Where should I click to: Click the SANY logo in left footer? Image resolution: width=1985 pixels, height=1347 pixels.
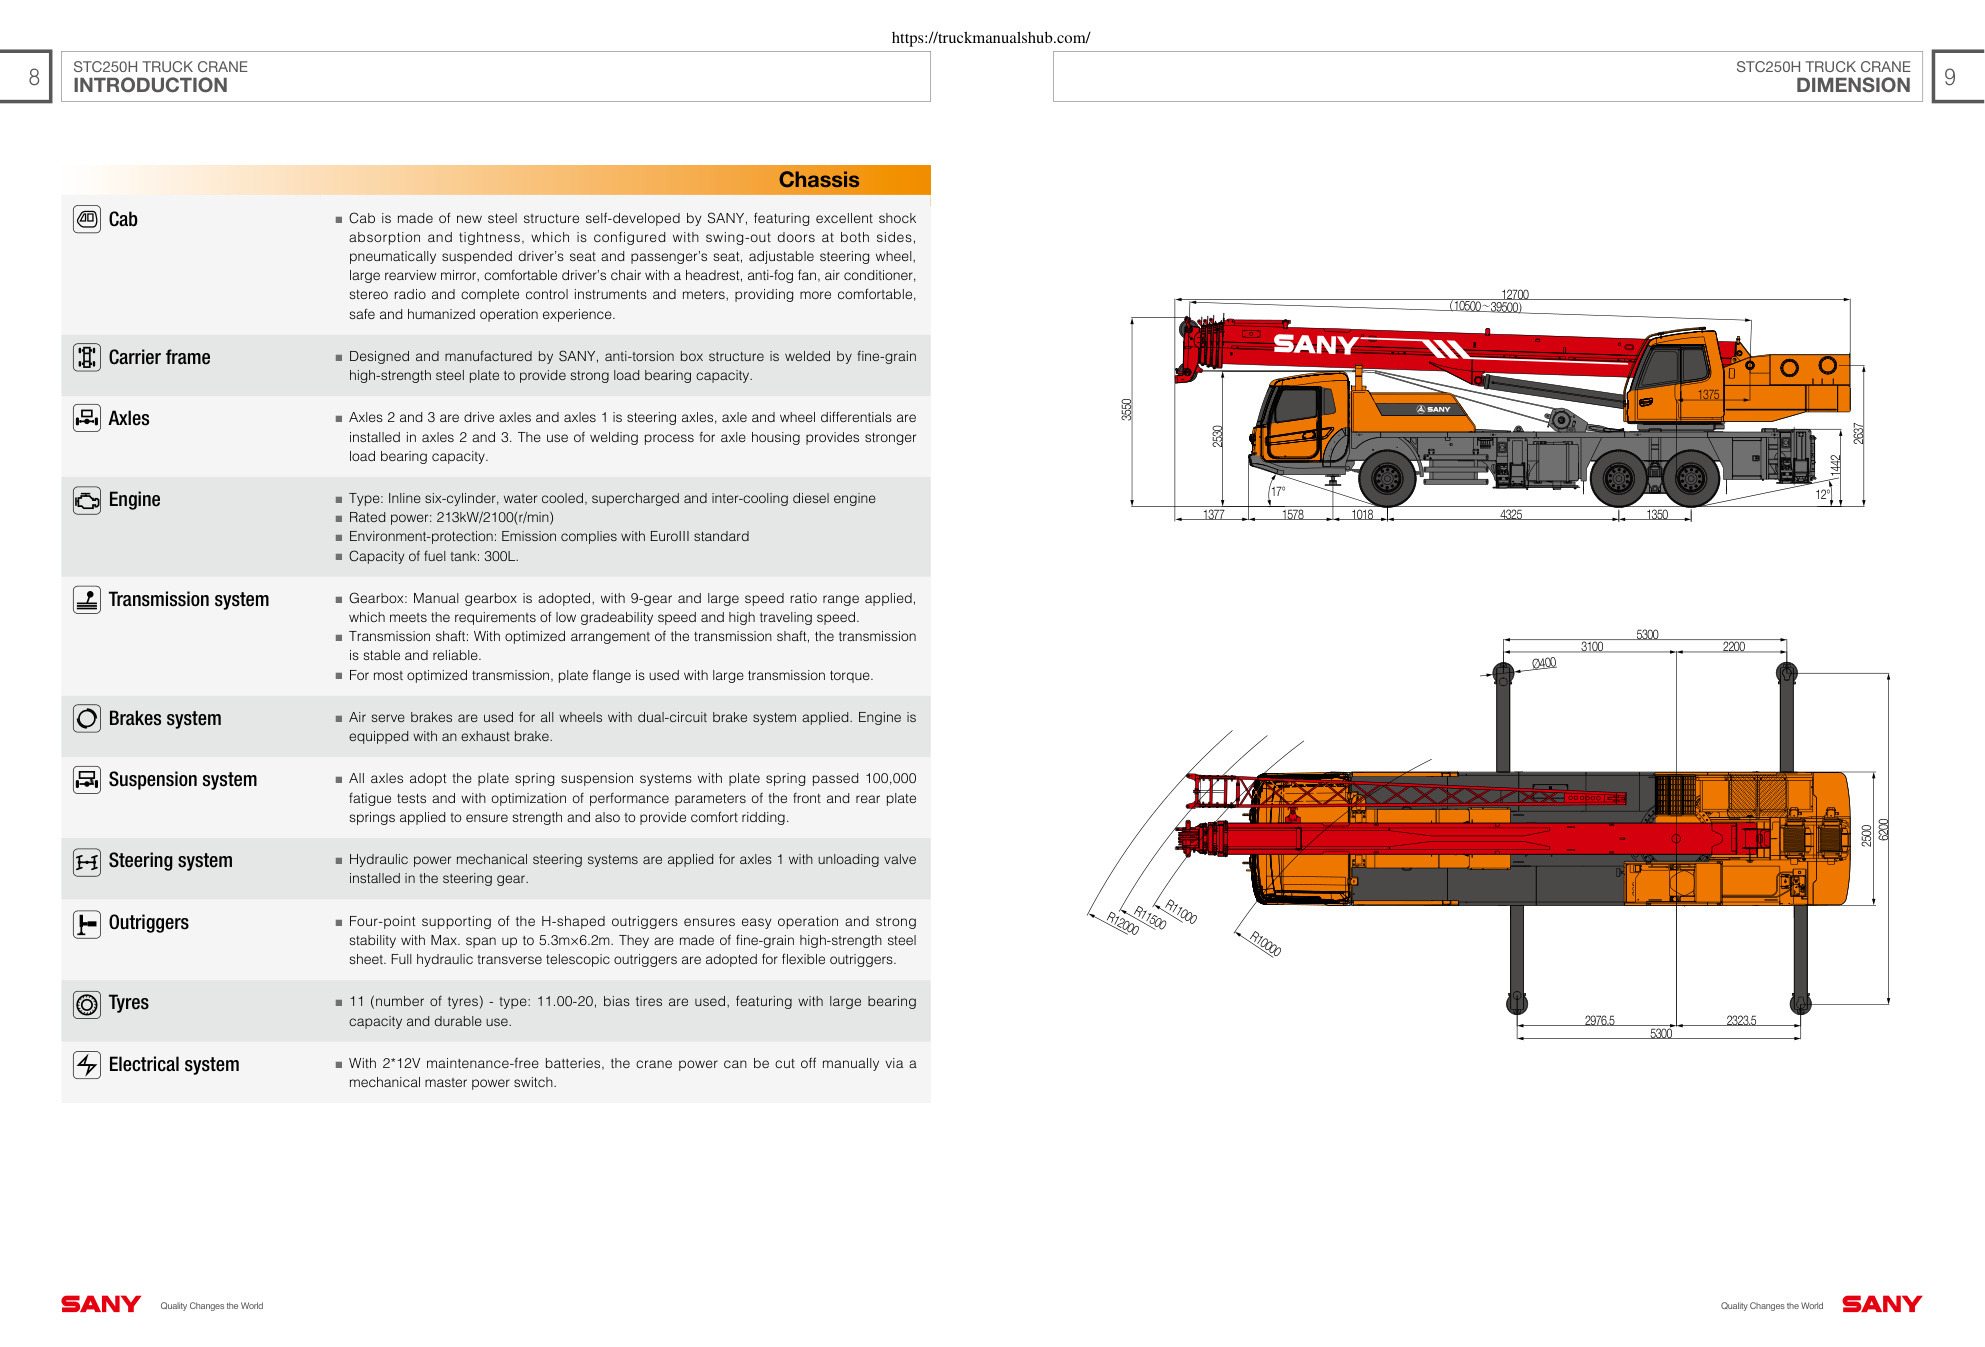[101, 1304]
